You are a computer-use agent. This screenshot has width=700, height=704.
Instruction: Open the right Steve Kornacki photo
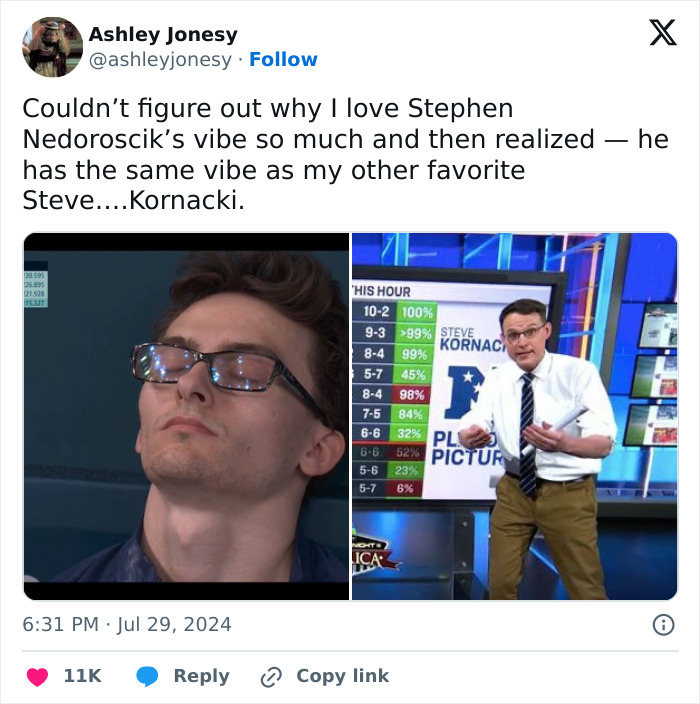click(515, 416)
